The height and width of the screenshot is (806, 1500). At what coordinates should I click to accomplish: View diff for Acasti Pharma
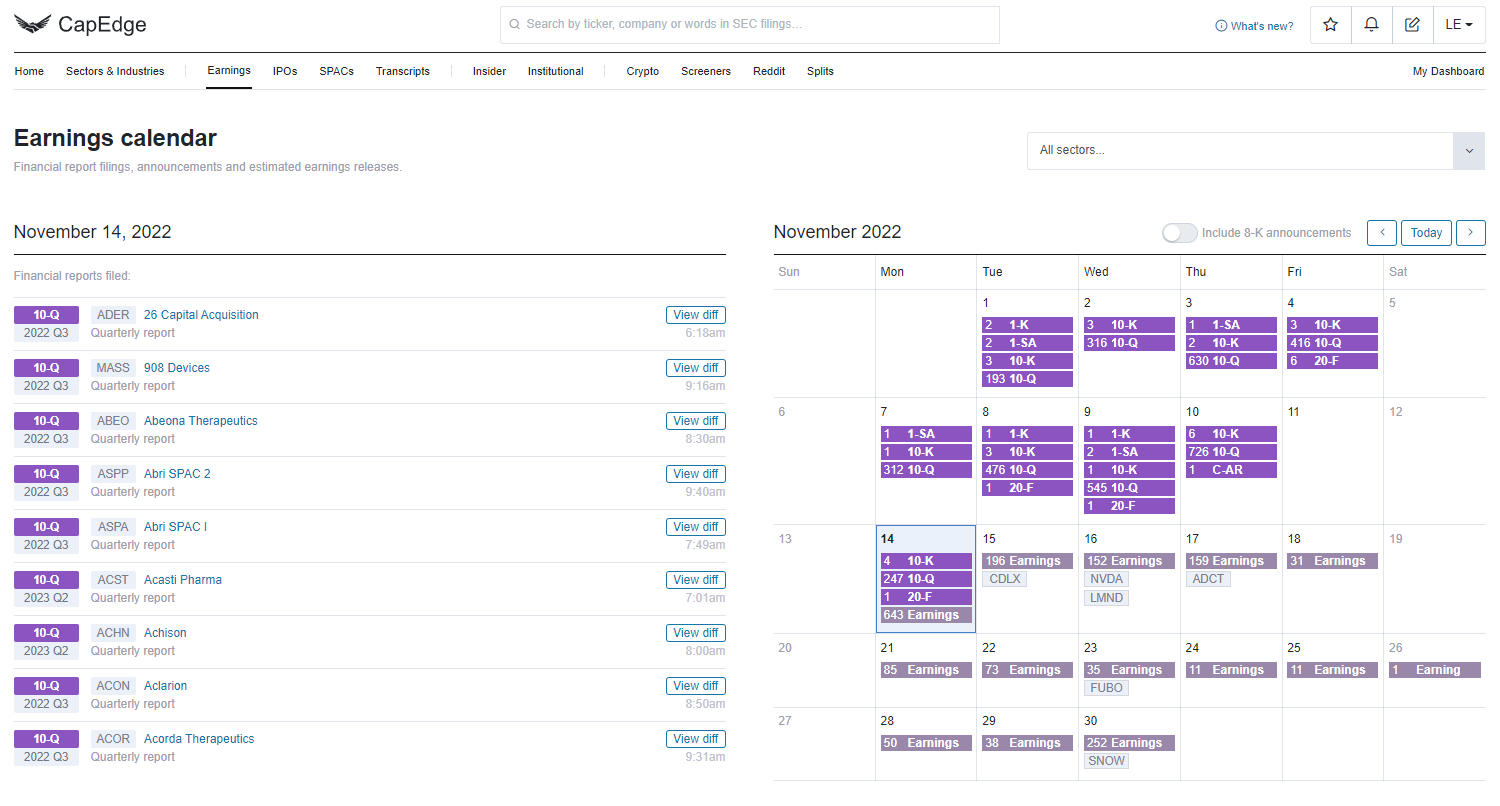(x=696, y=580)
